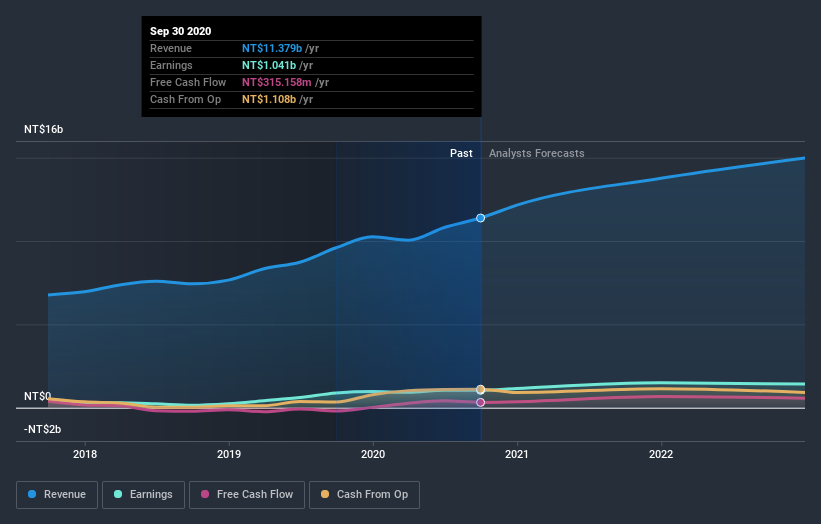Click the 2020 x-axis label
The width and height of the screenshot is (821, 524).
click(x=373, y=454)
